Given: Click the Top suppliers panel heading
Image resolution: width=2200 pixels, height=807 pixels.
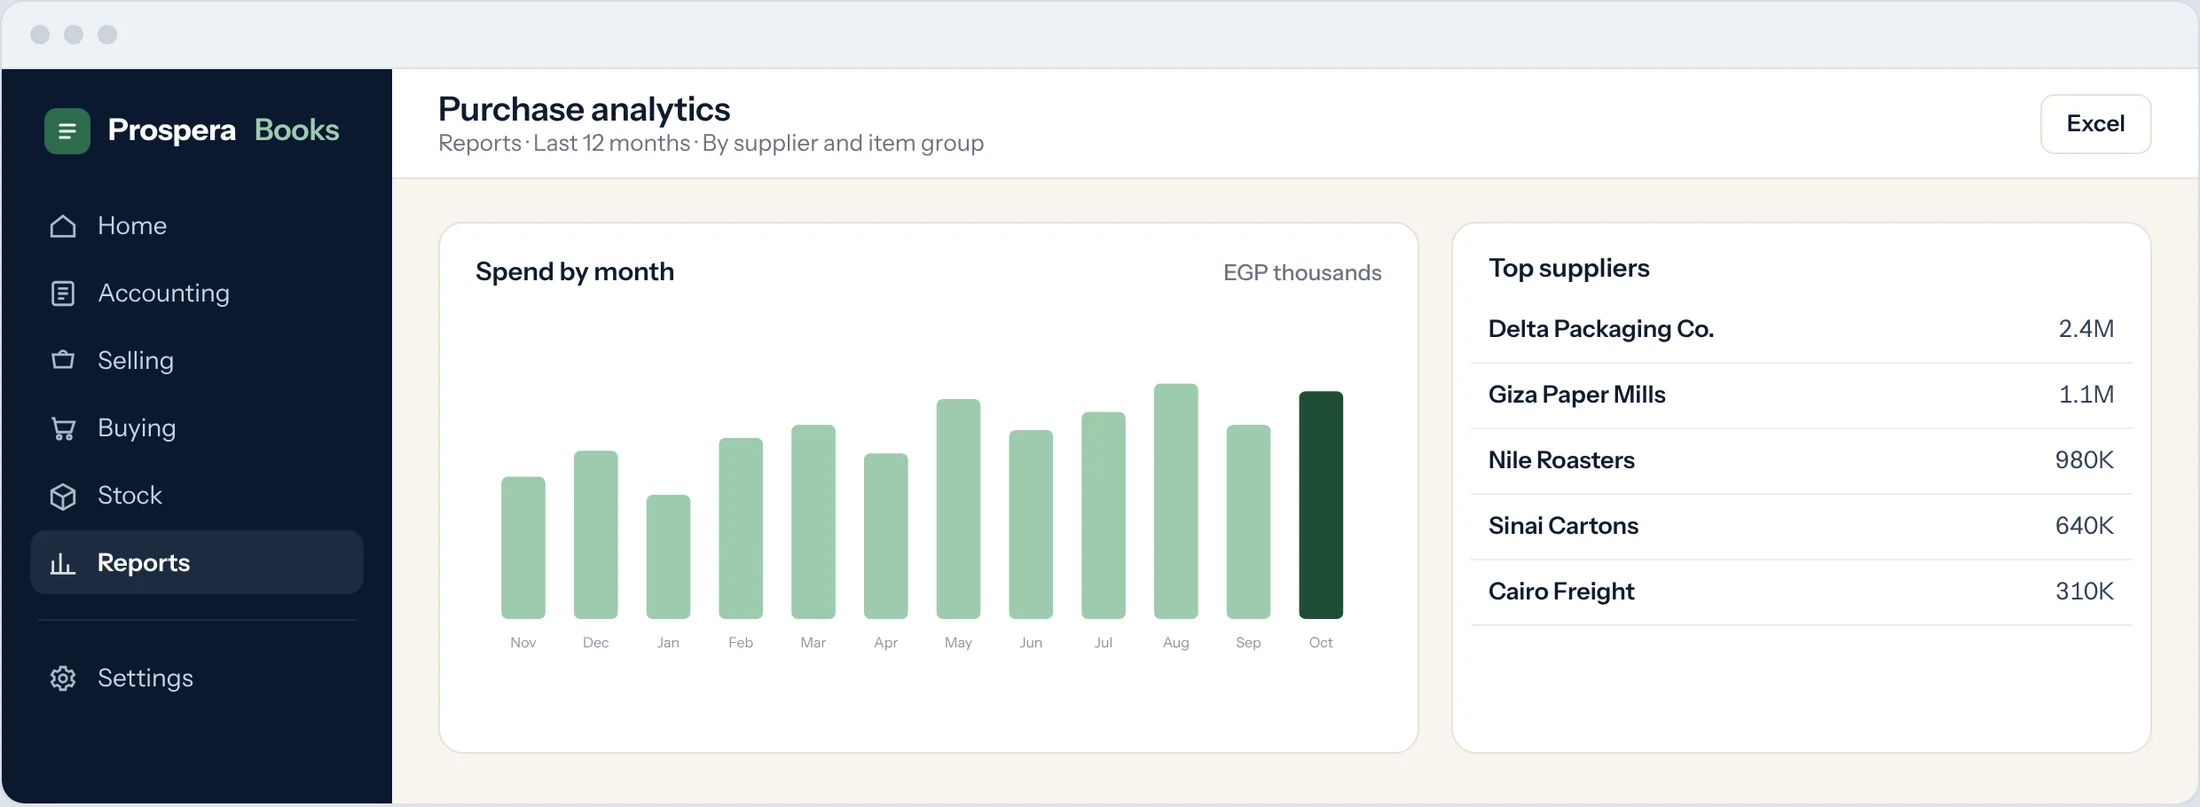Looking at the screenshot, I should point(1569,268).
